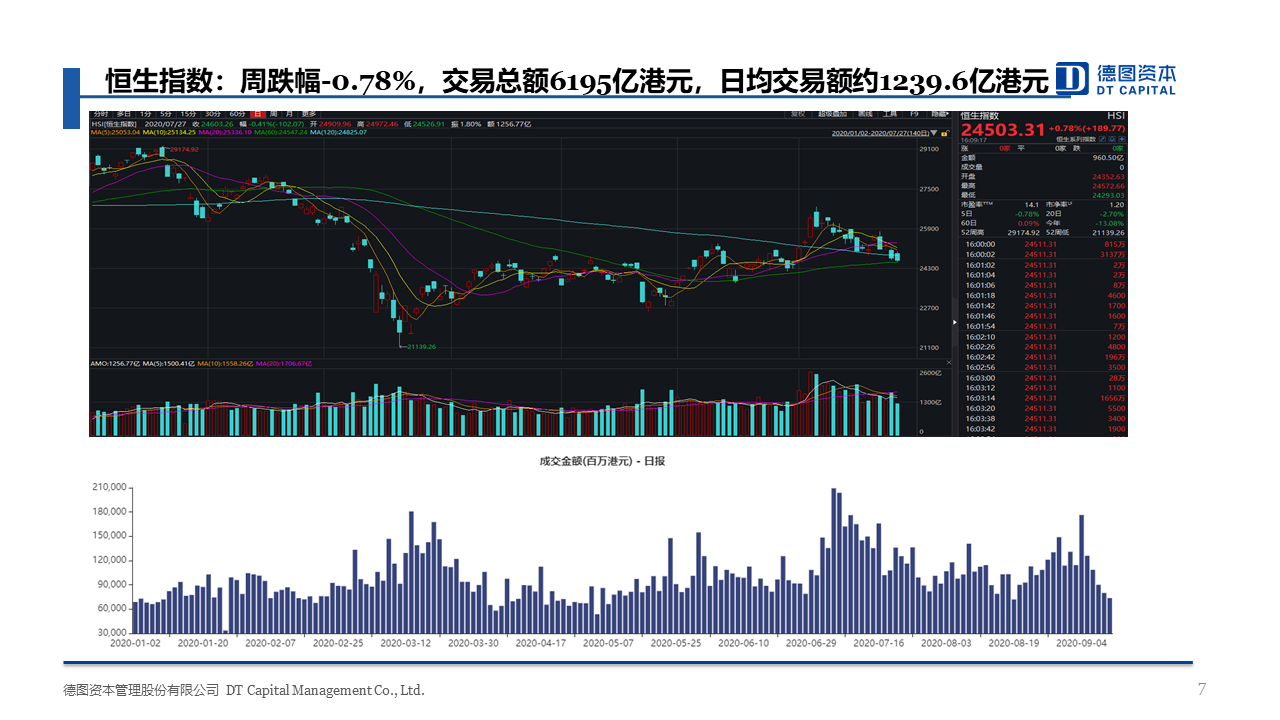Click the 金额 960.50亿 row
1280x720 pixels.
point(1042,157)
